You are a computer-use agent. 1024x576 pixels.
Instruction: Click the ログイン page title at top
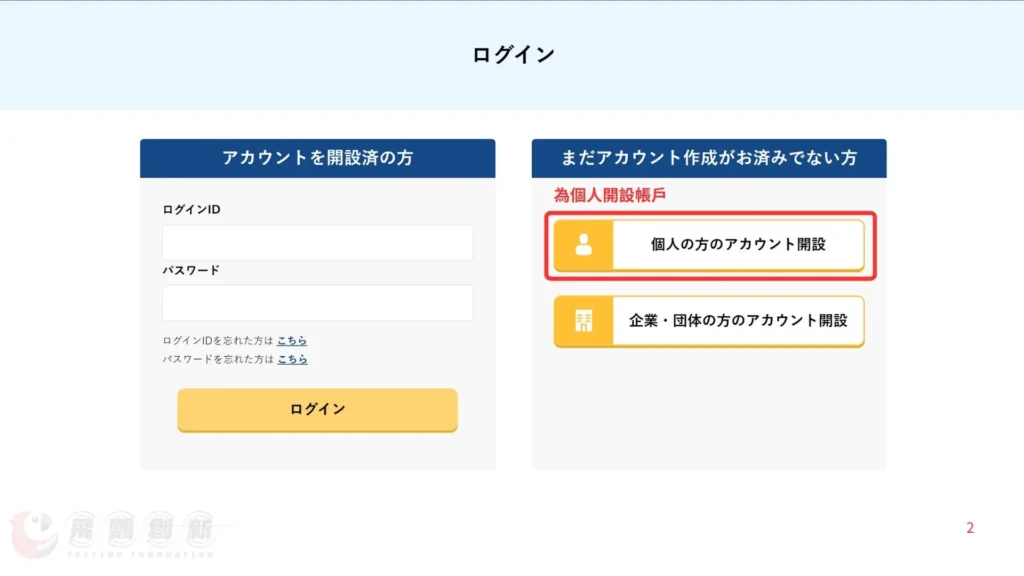coord(513,55)
